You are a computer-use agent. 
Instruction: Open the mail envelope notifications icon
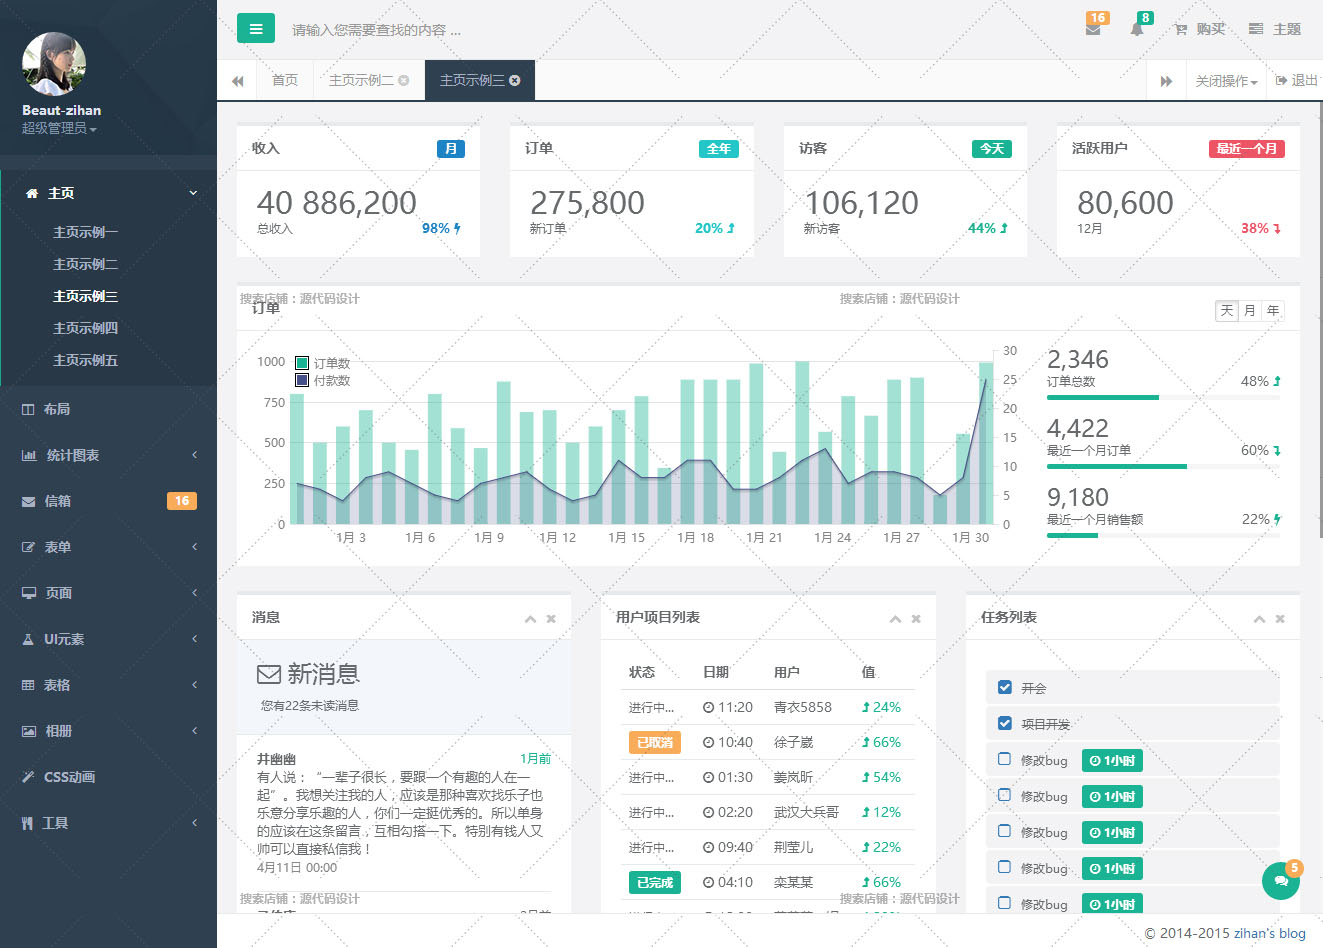tap(1093, 29)
